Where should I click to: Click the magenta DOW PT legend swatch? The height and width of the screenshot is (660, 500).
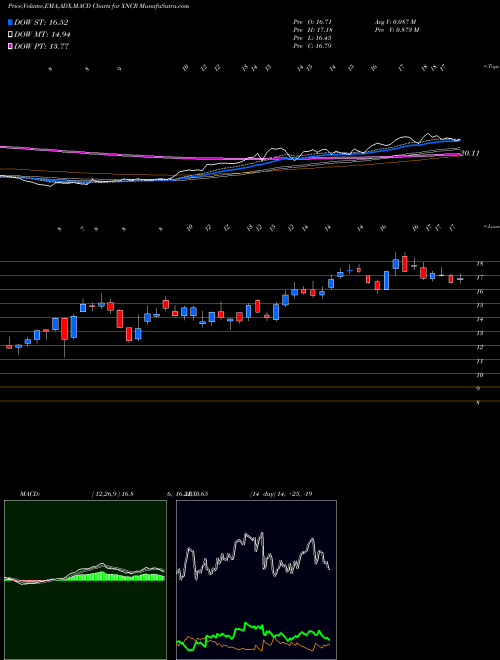pos(11,46)
